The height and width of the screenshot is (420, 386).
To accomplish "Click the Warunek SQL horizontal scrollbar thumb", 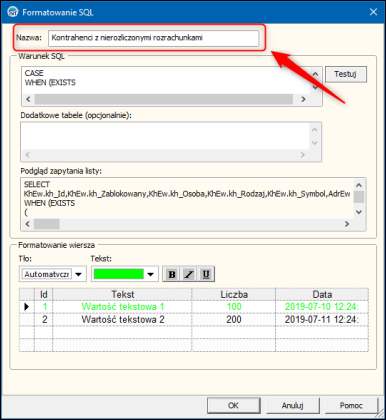I will [164, 99].
